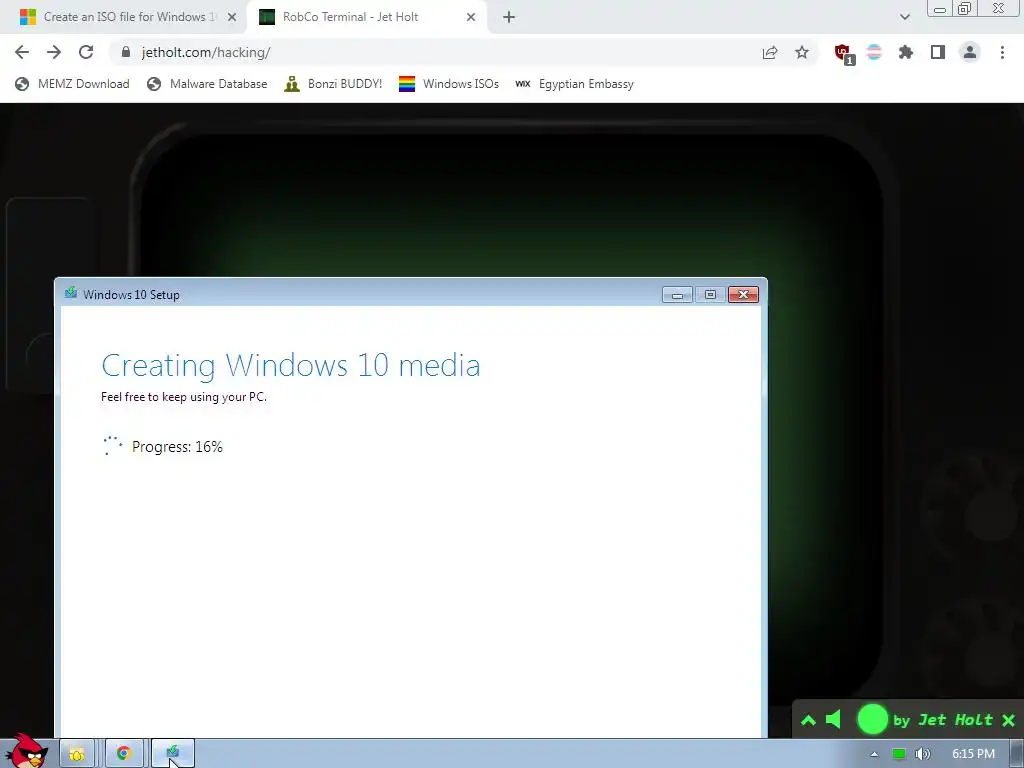Open the volume control in system tray
Image resolution: width=1024 pixels, height=768 pixels.
click(x=922, y=754)
